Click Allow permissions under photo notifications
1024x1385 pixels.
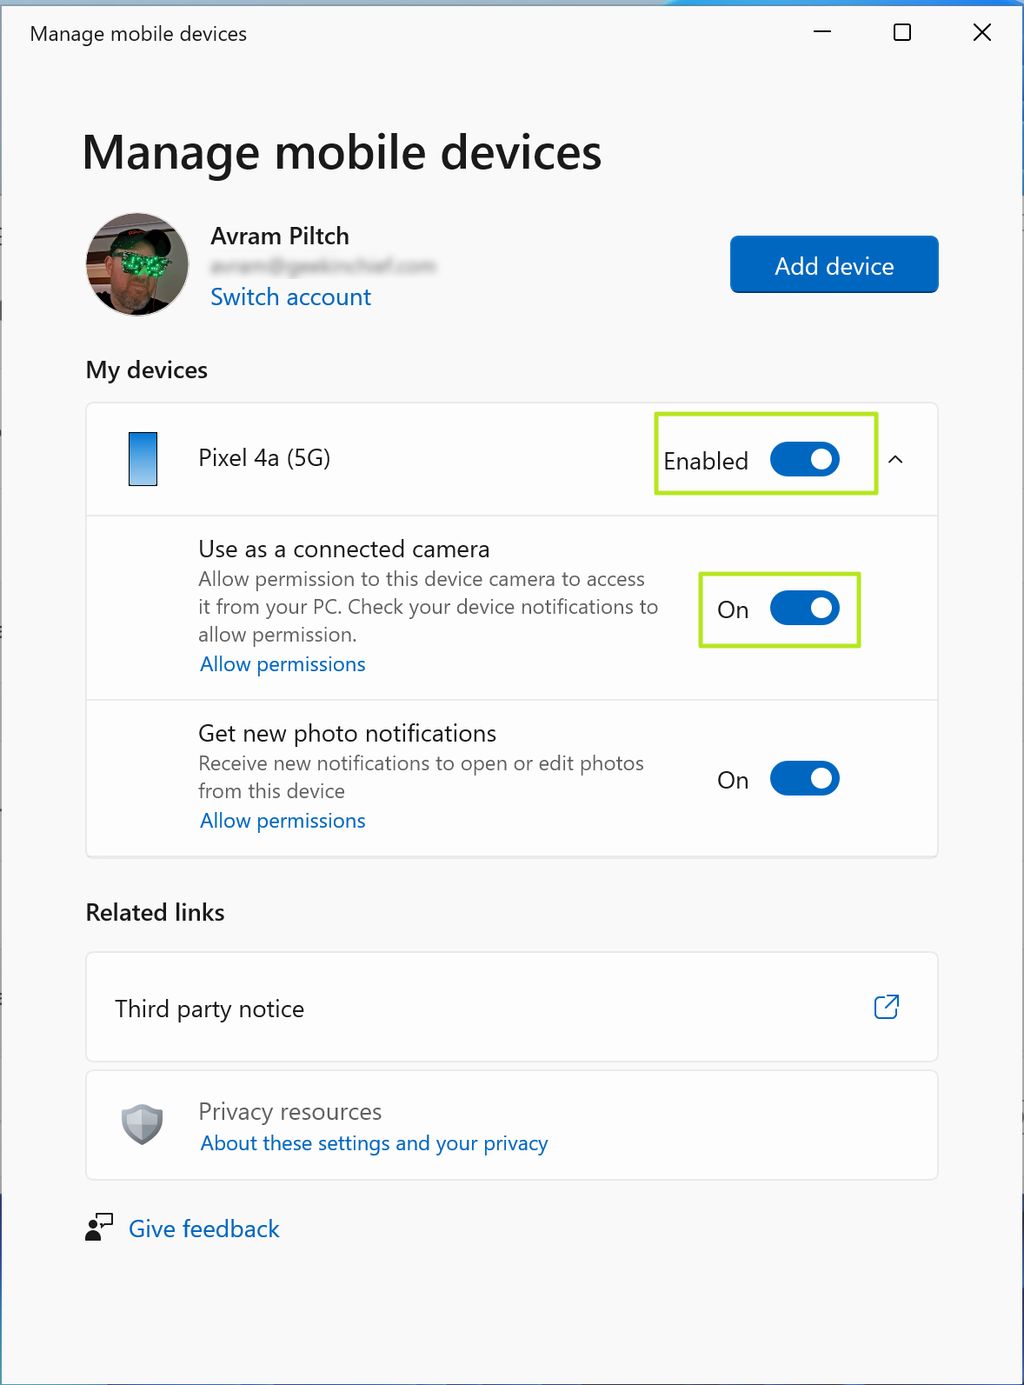pyautogui.click(x=282, y=820)
